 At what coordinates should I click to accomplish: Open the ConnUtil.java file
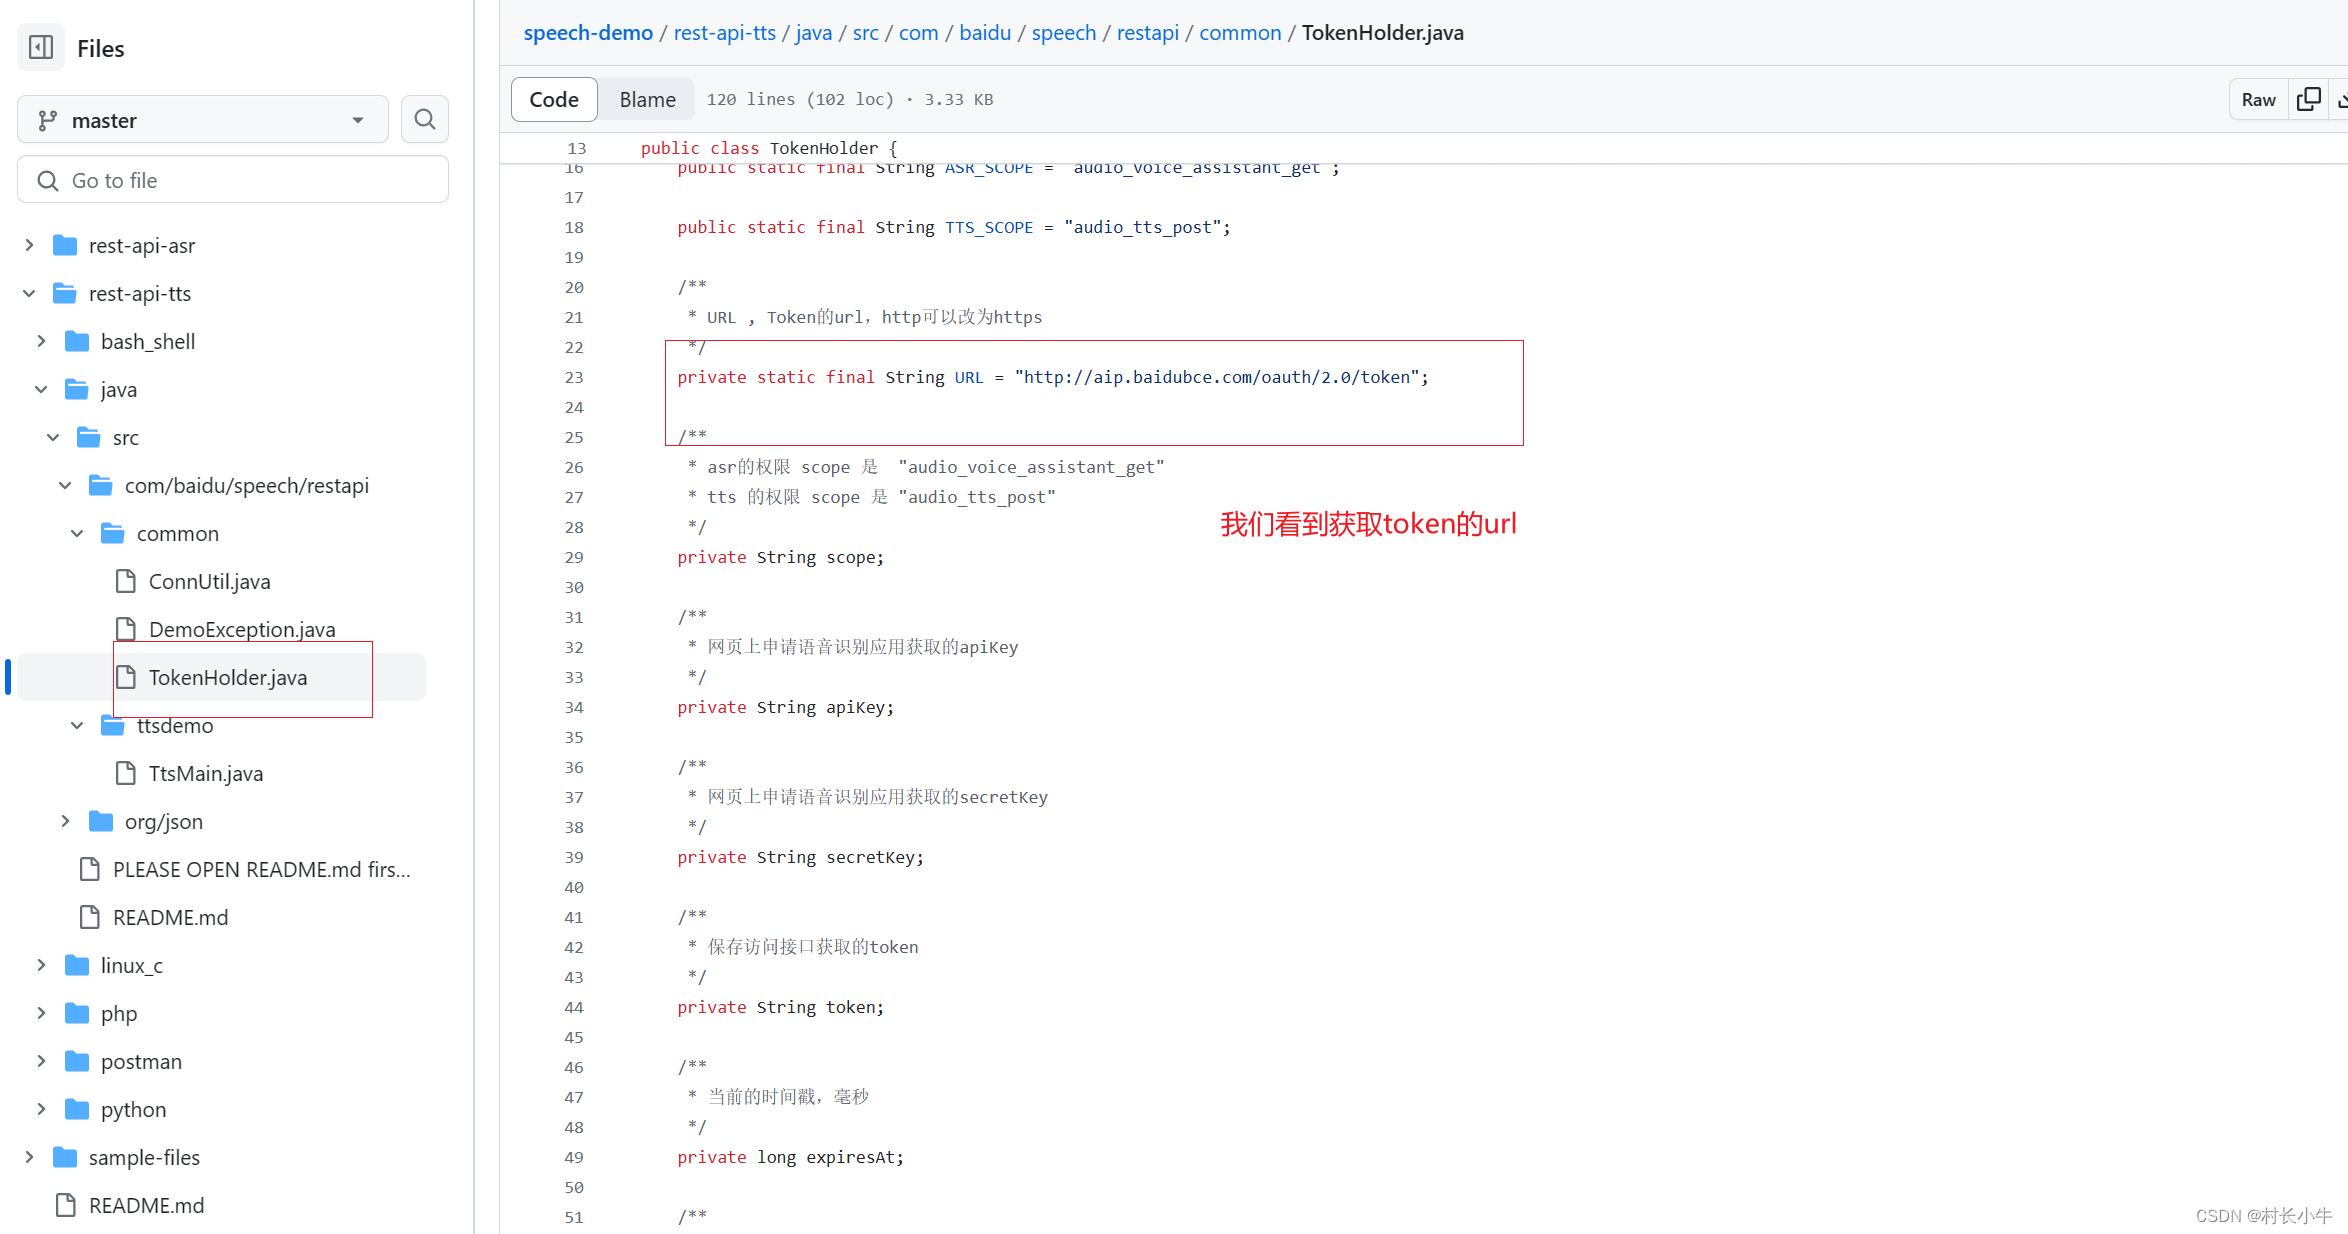point(209,581)
